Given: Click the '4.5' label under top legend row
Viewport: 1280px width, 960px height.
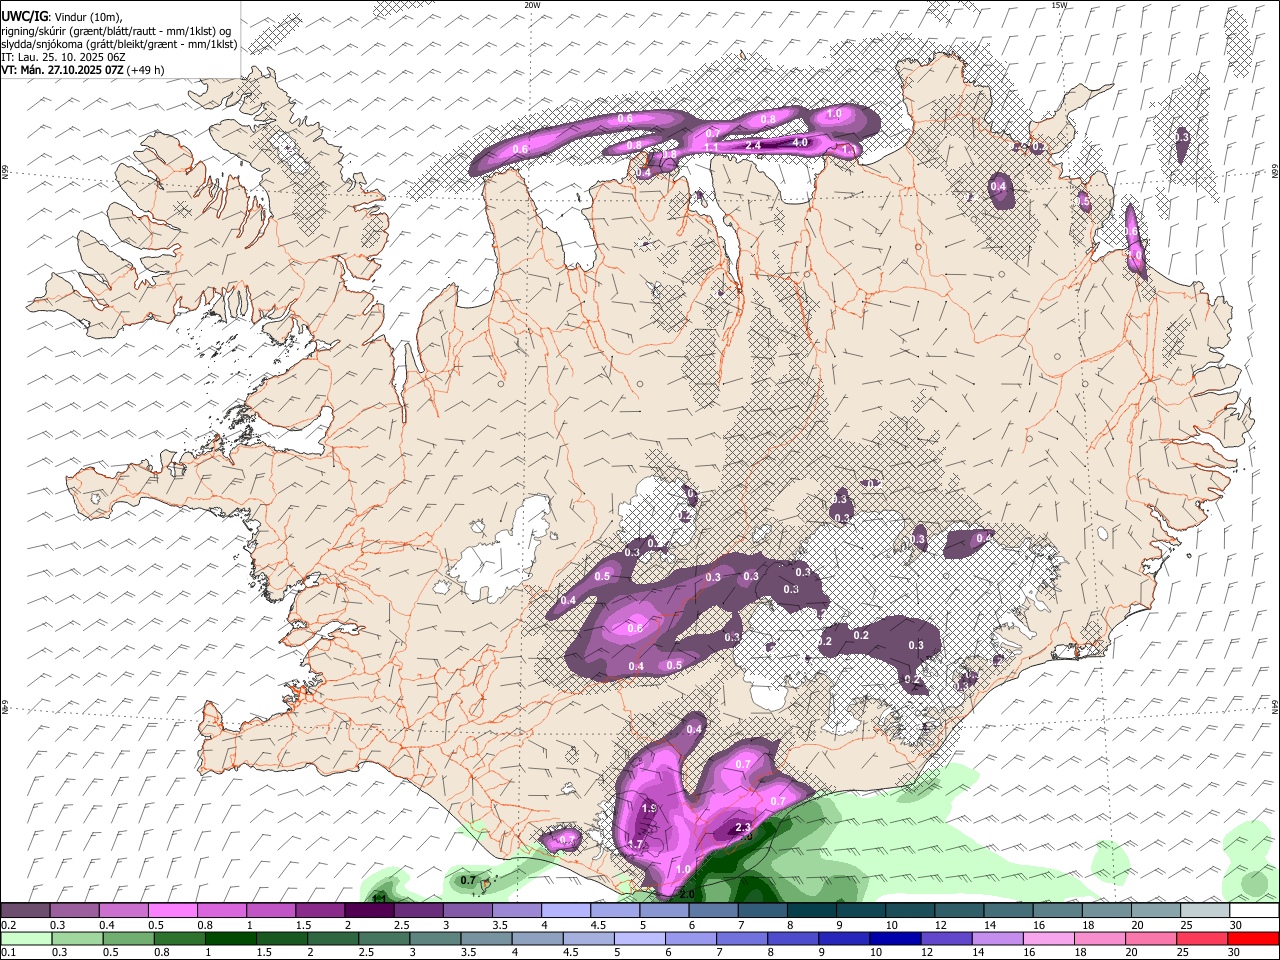Looking at the screenshot, I should tap(598, 925).
